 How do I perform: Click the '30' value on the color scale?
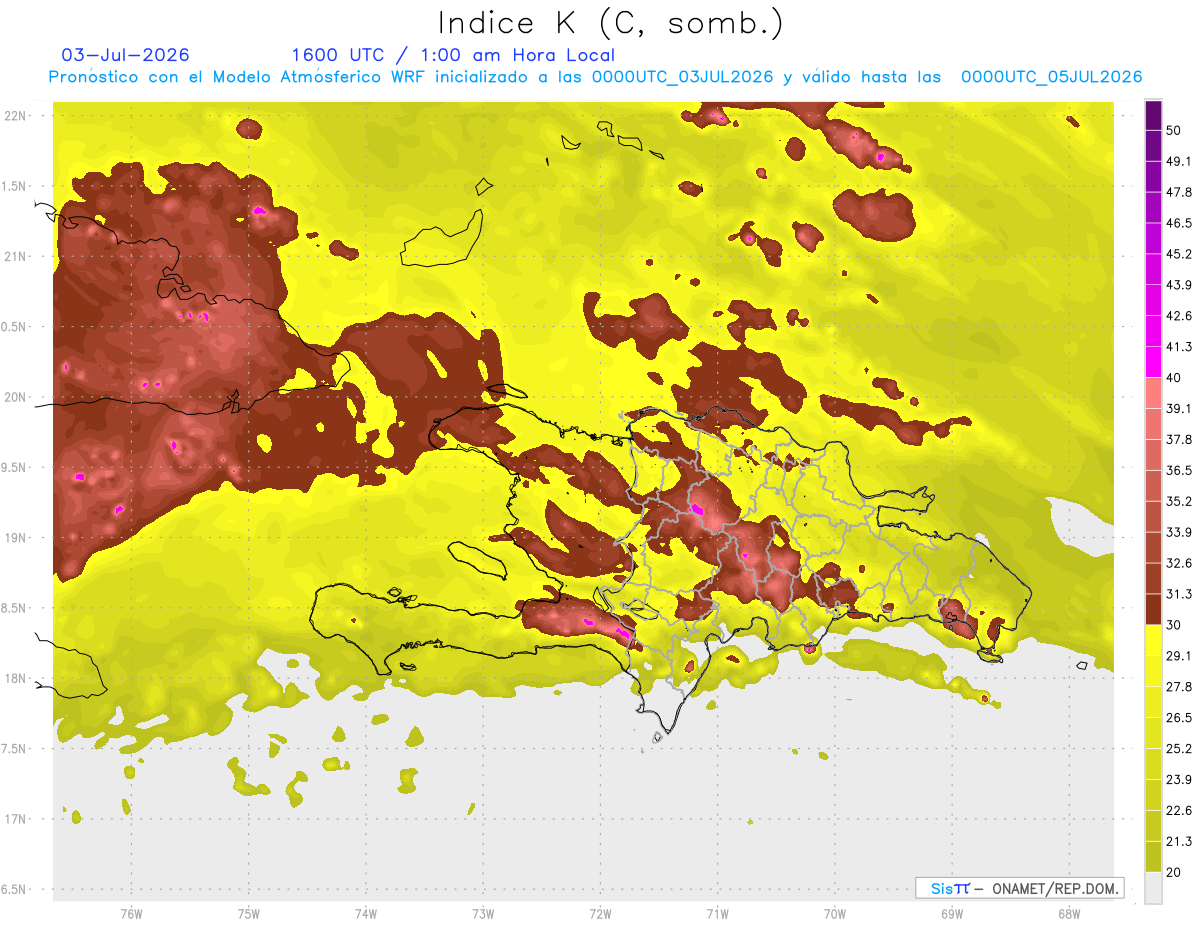(1174, 625)
